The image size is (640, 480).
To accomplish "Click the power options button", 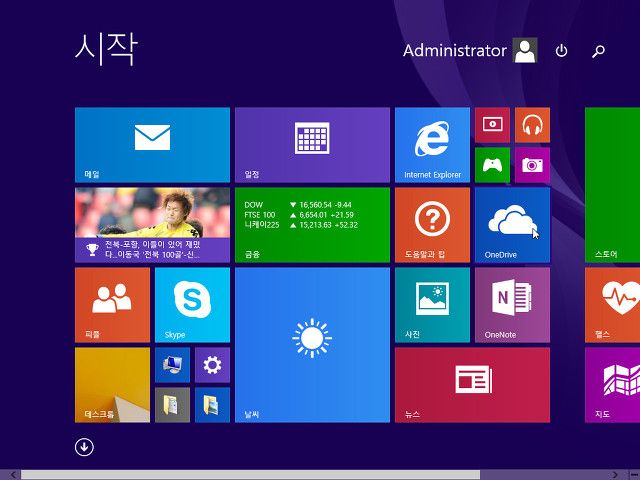I will (x=561, y=51).
